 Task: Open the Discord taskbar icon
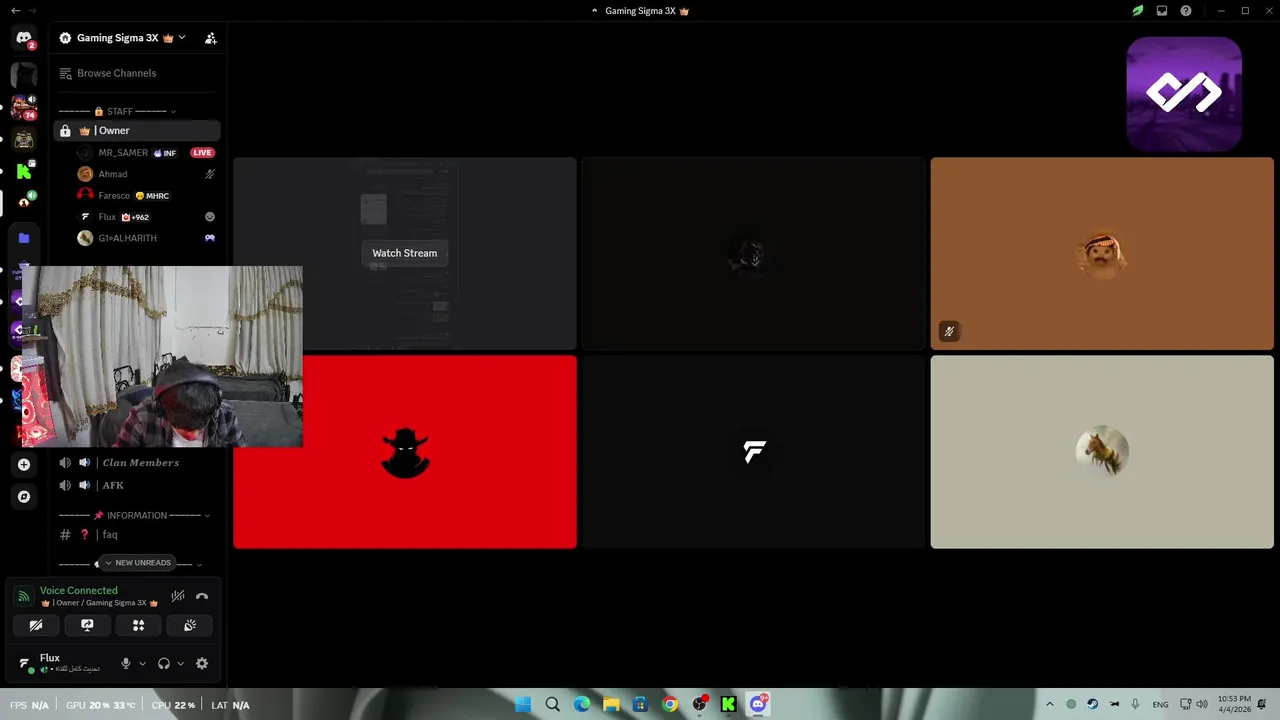click(758, 704)
